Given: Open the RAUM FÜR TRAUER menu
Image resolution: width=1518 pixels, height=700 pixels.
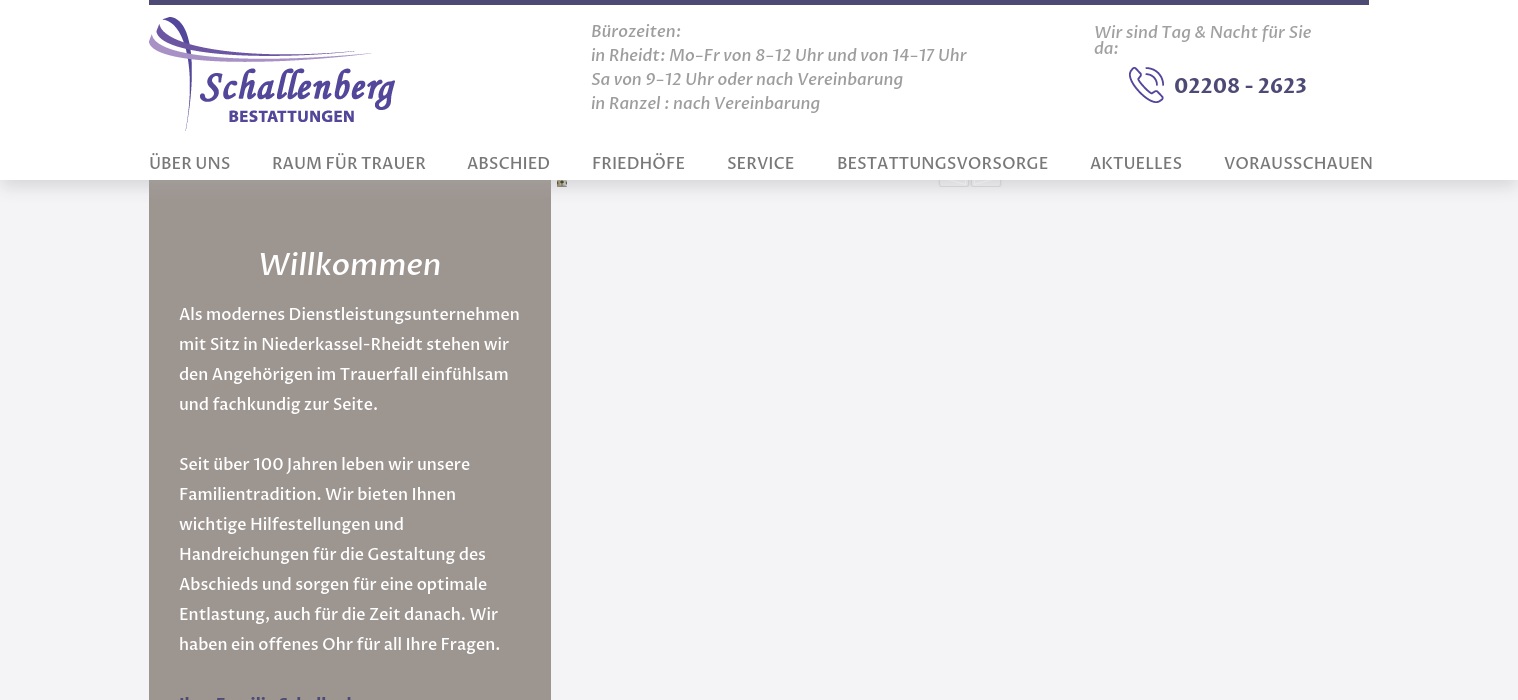Looking at the screenshot, I should coord(349,163).
